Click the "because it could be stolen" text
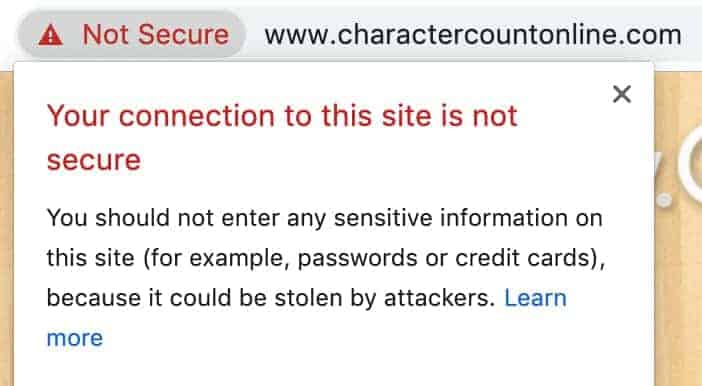 (x=195, y=298)
